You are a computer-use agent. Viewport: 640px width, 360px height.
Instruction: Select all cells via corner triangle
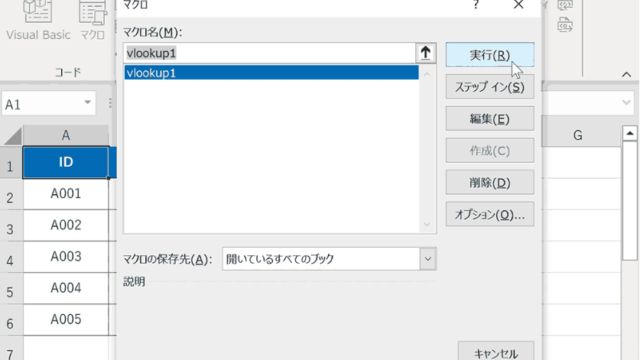(12, 136)
